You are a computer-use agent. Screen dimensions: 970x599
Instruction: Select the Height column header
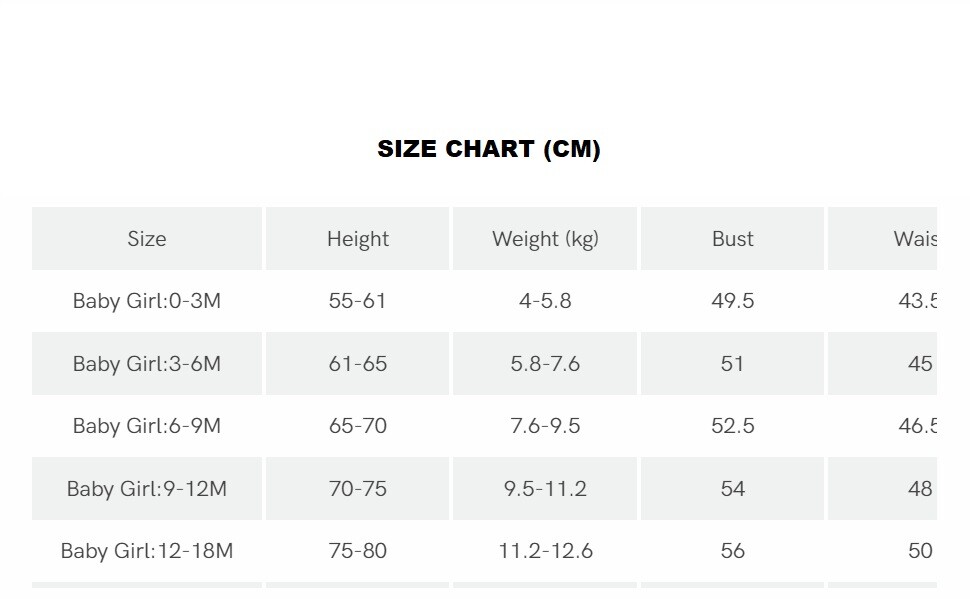point(357,239)
